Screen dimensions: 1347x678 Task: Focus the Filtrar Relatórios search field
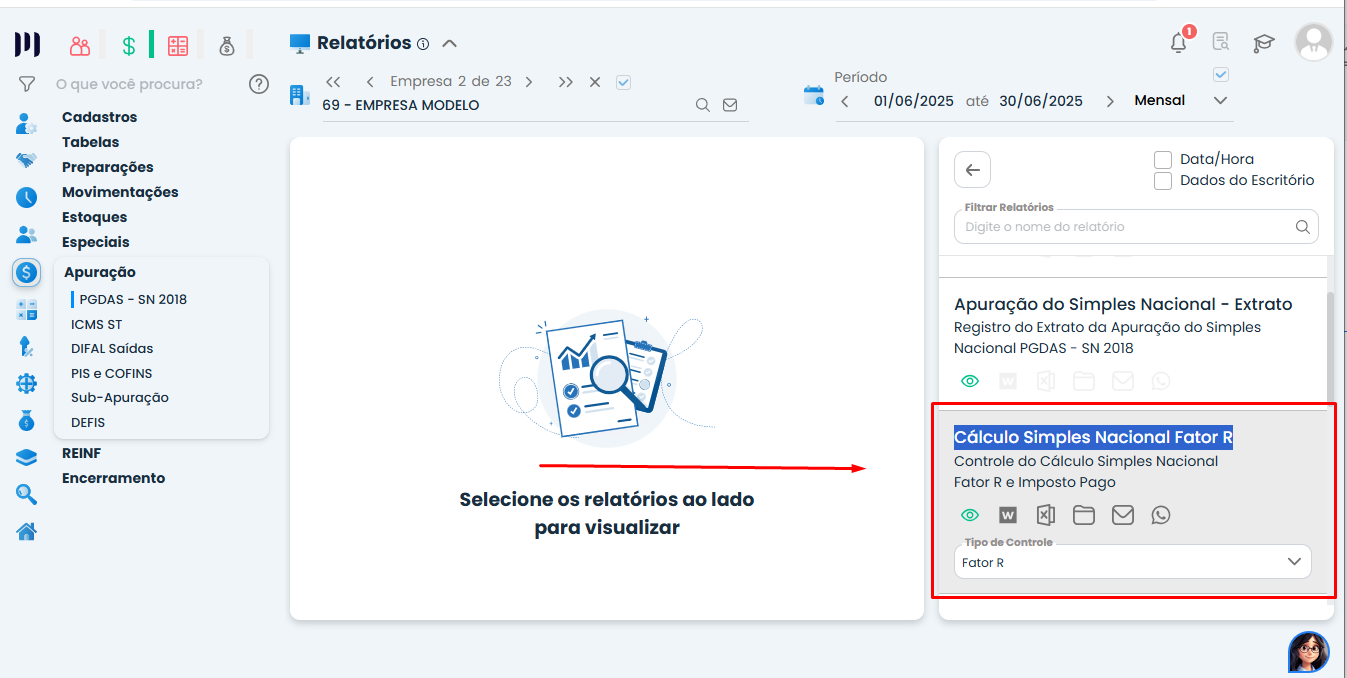[x=1136, y=227]
